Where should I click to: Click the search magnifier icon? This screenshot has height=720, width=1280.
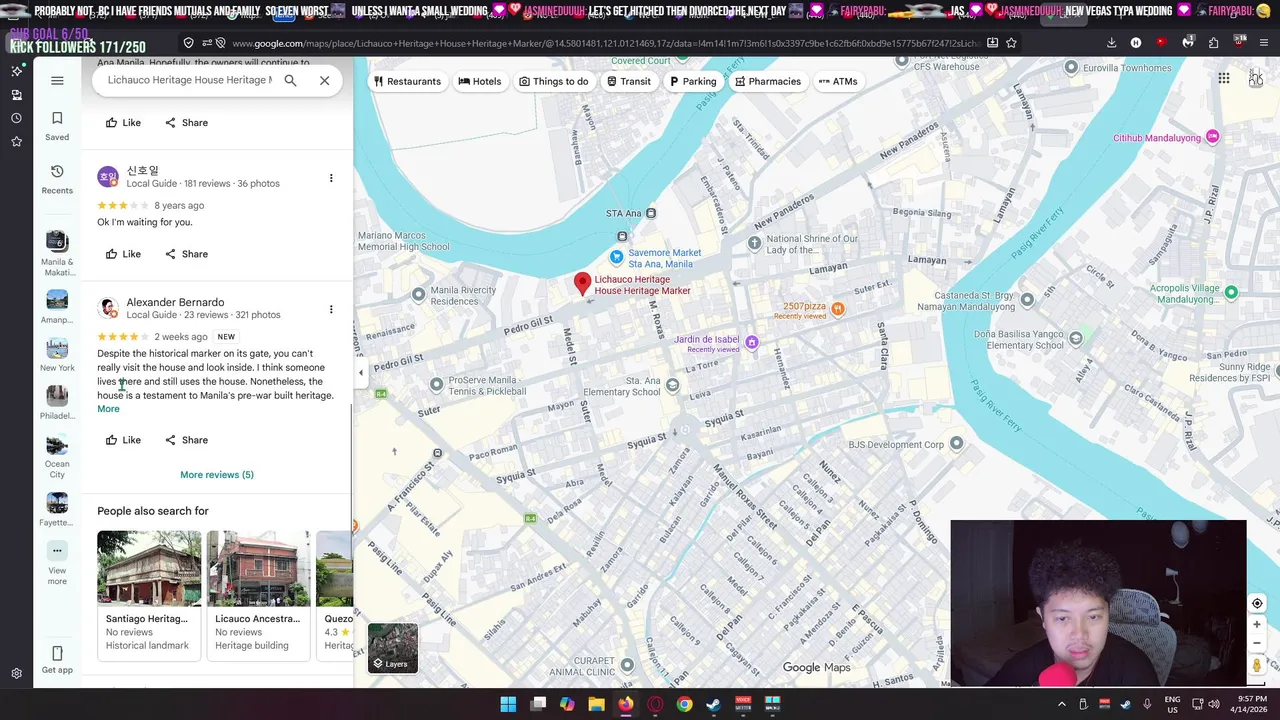[x=290, y=80]
